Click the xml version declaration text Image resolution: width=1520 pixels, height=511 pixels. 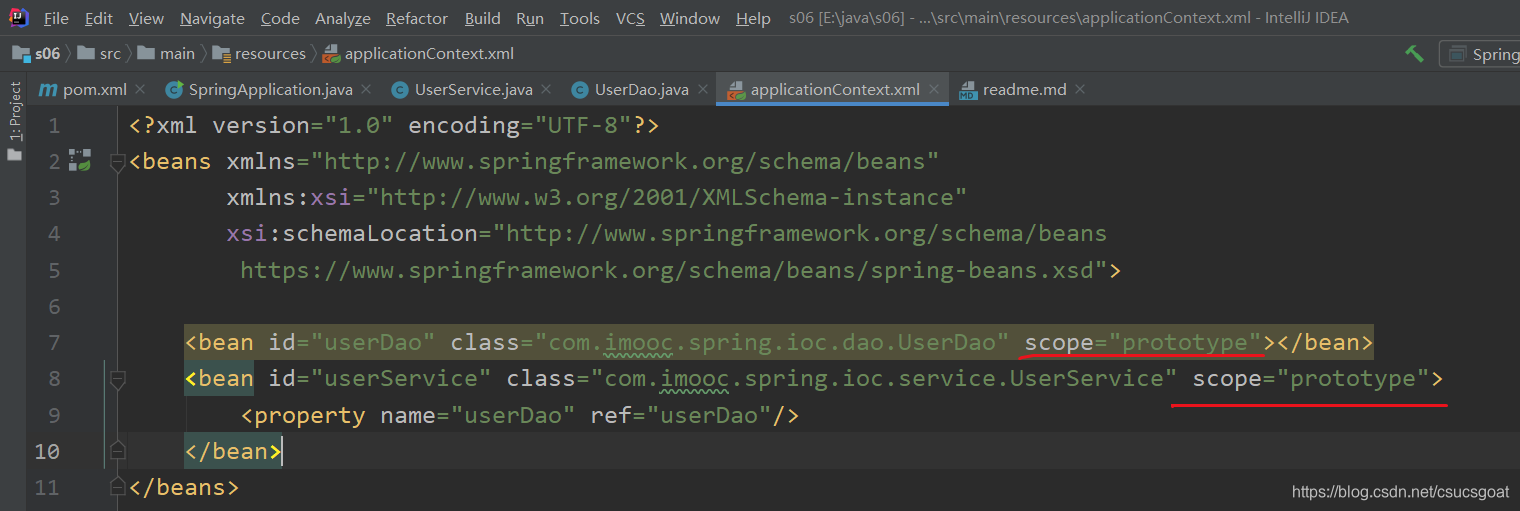tap(395, 126)
